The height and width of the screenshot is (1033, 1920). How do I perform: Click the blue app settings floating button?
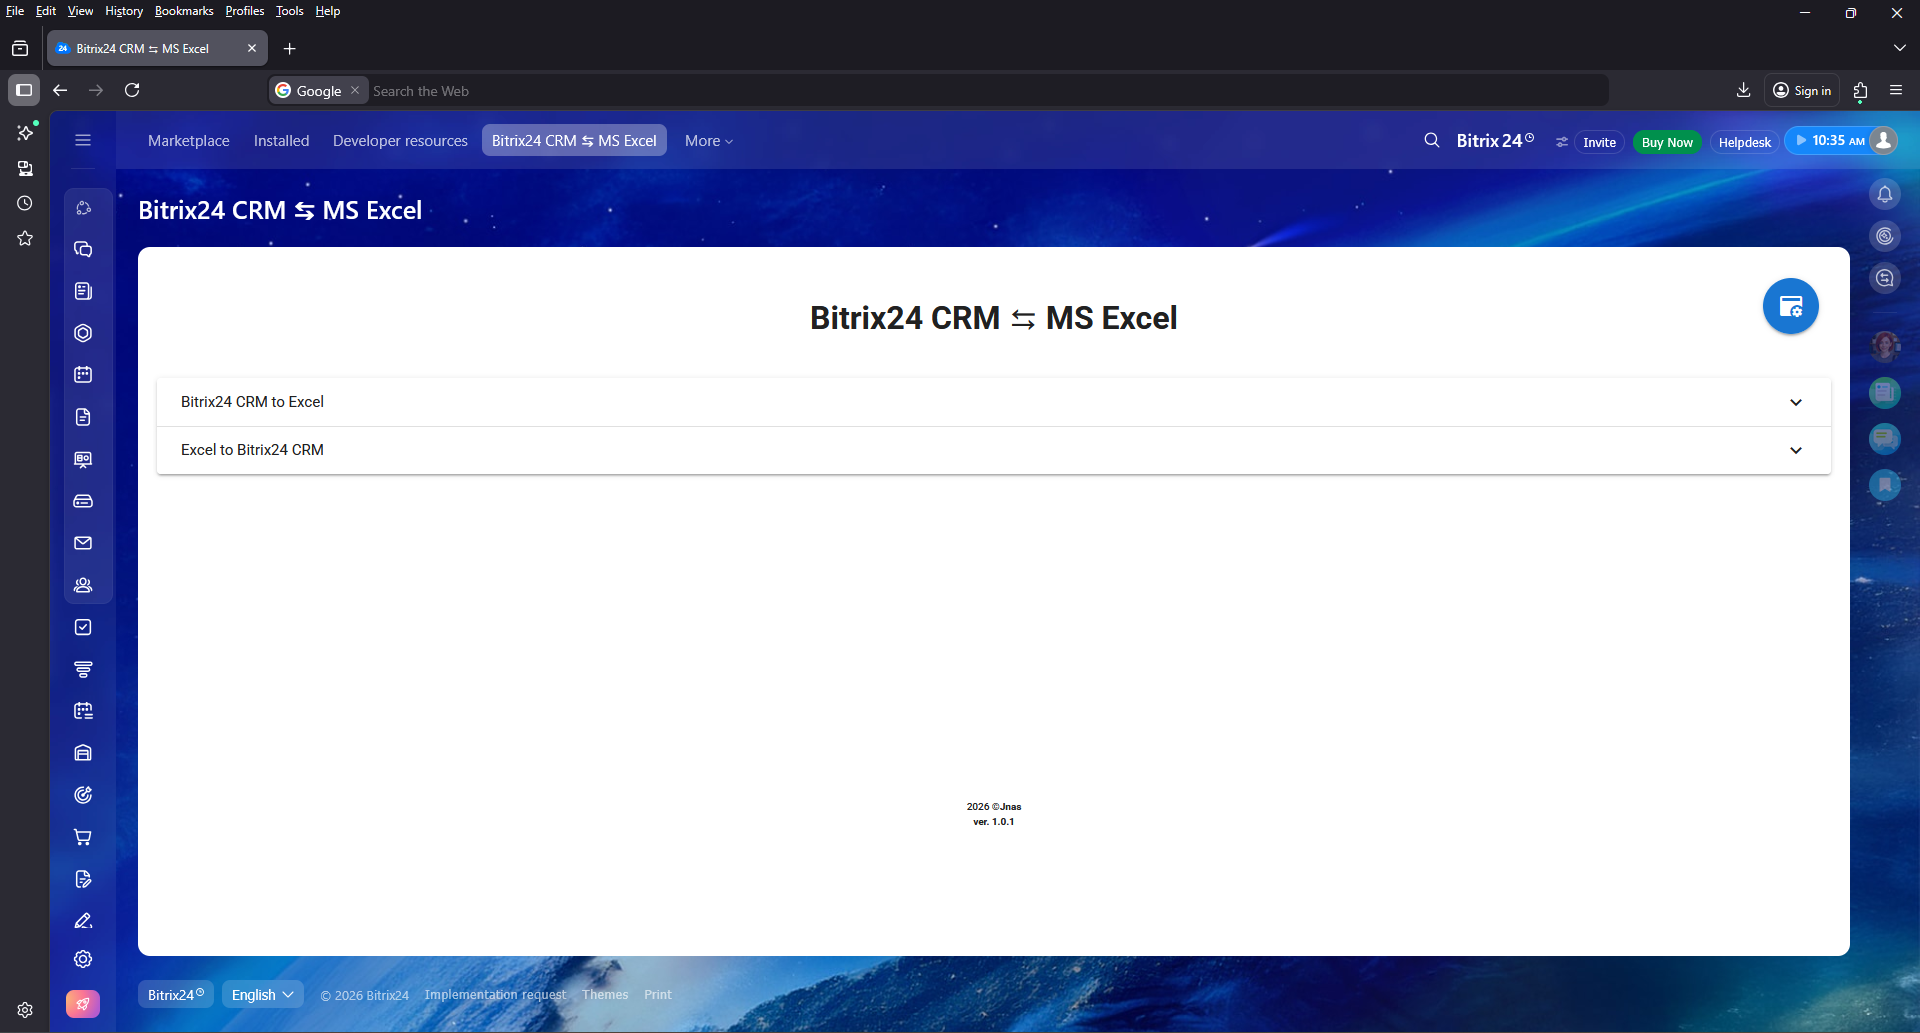click(1790, 306)
